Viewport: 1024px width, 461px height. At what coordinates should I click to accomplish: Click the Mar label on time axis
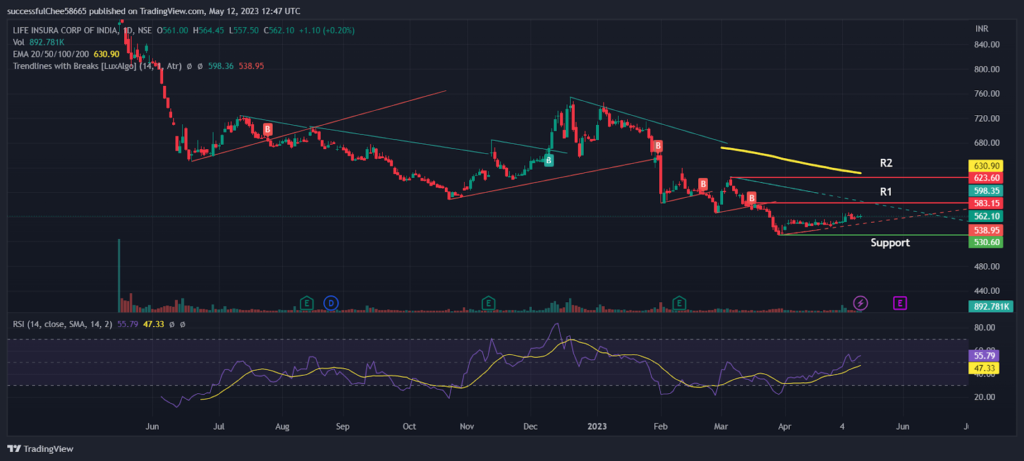[x=722, y=426]
